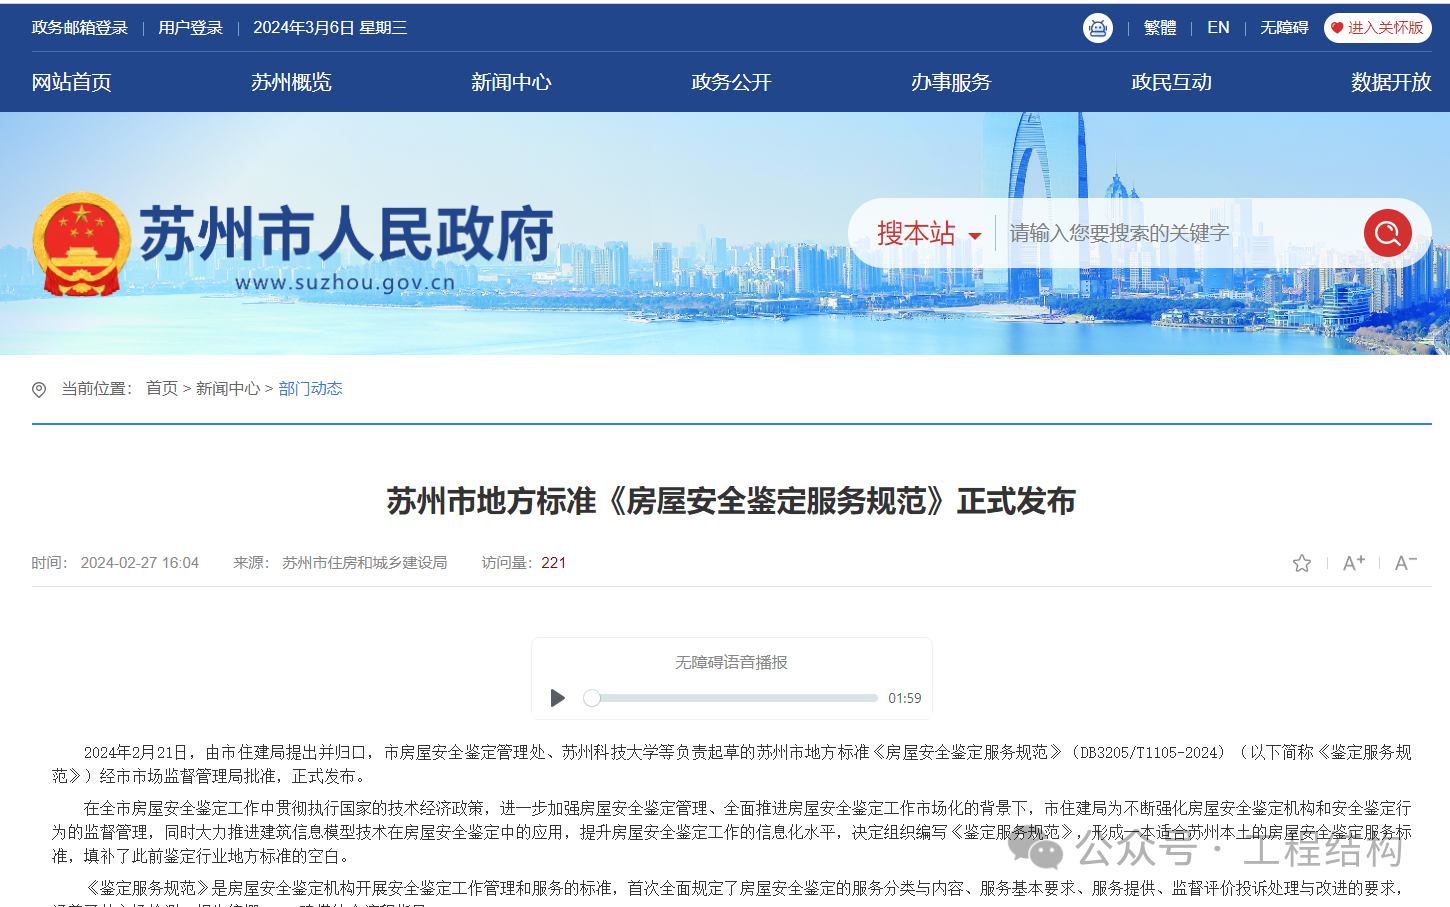Click the star favorite icon
The height and width of the screenshot is (907, 1450).
1301,563
